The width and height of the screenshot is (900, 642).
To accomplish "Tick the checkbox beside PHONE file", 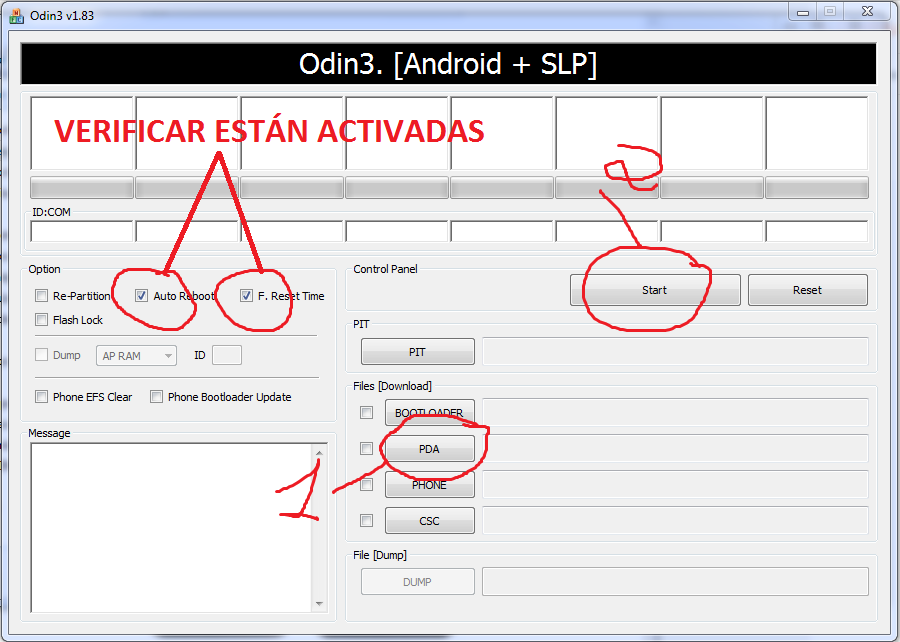I will tap(366, 485).
